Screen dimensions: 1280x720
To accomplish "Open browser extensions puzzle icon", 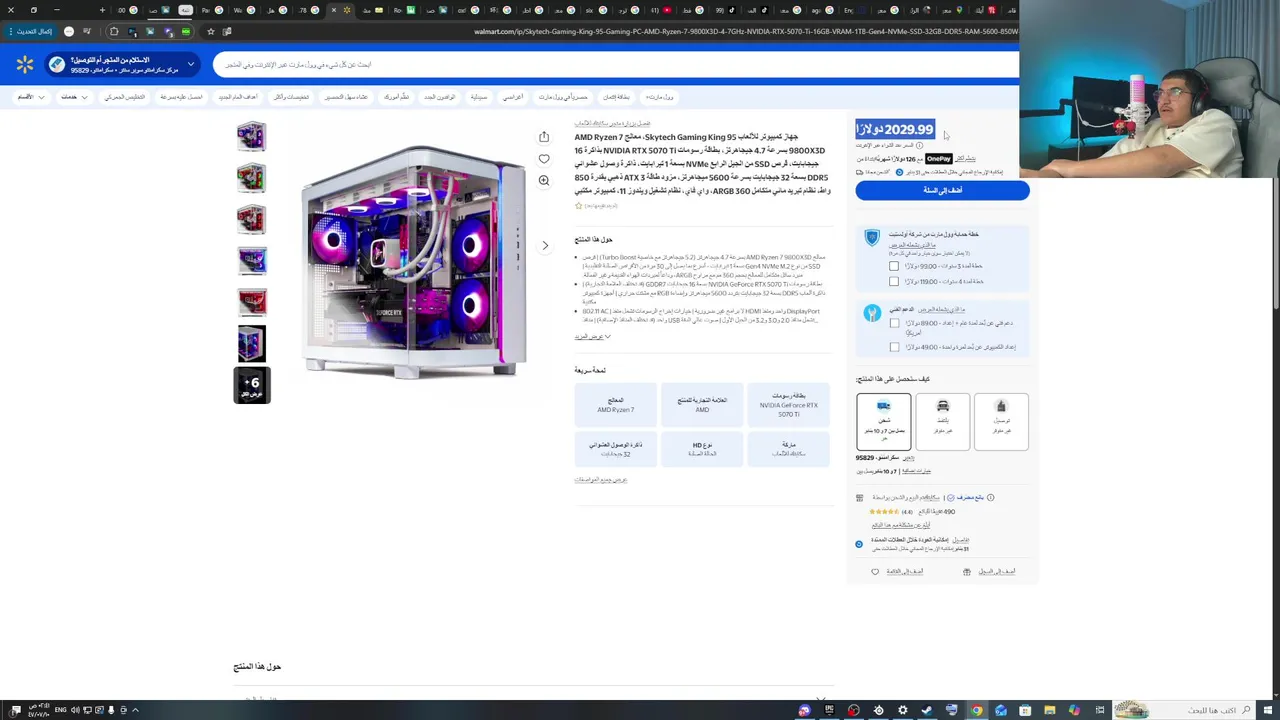I will (114, 31).
